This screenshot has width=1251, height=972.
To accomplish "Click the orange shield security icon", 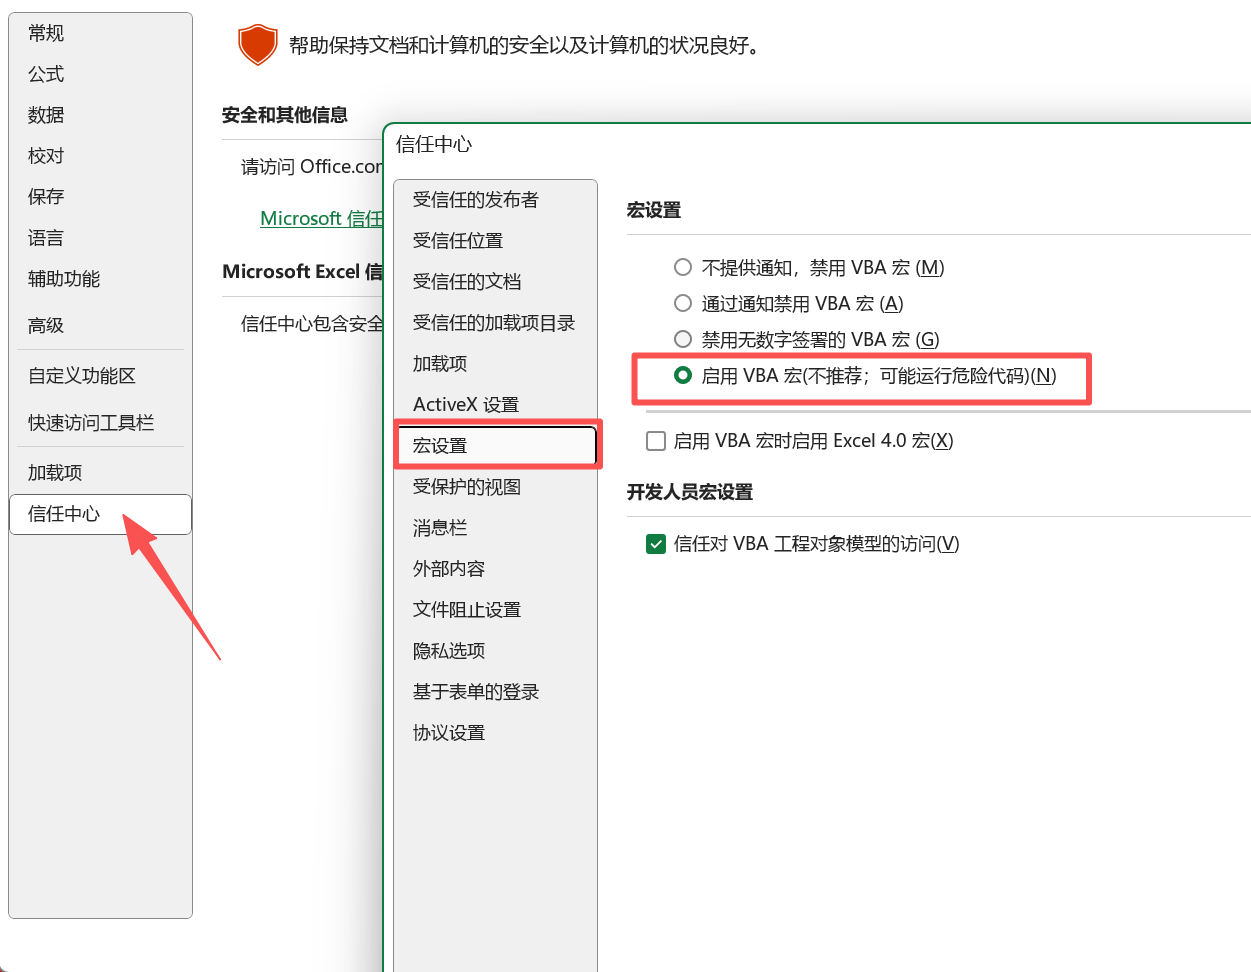I will (x=257, y=45).
